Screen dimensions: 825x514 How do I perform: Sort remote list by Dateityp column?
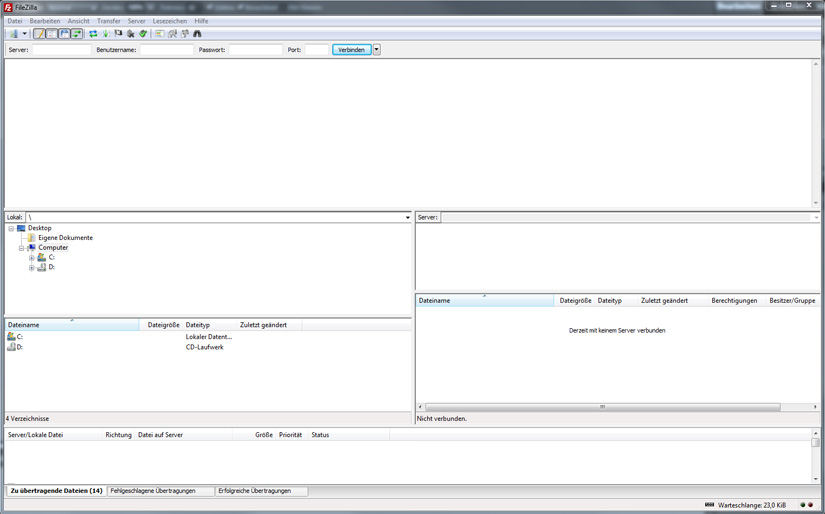[x=615, y=301]
